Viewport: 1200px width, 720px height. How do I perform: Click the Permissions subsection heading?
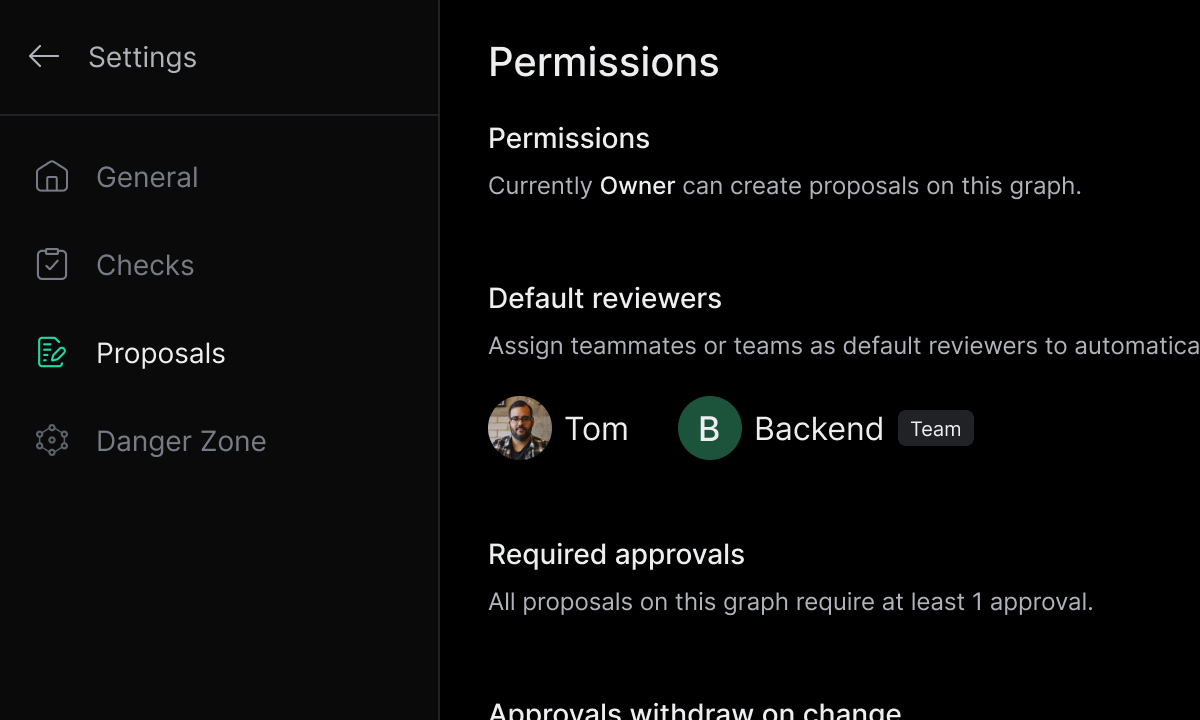click(x=569, y=138)
